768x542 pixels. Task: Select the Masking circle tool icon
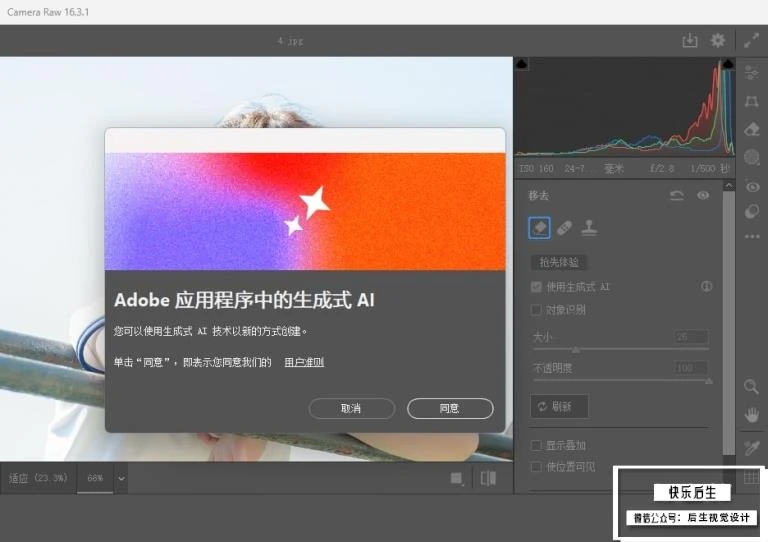[x=751, y=157]
